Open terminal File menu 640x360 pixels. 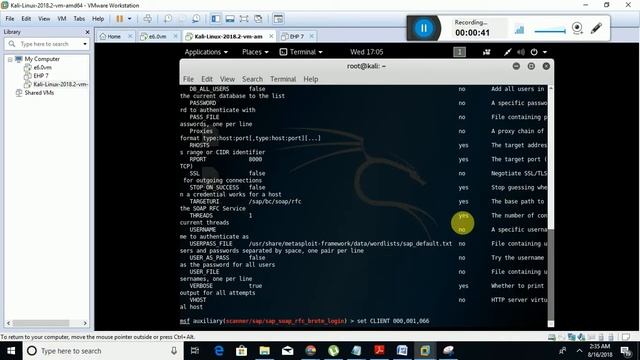click(x=188, y=79)
